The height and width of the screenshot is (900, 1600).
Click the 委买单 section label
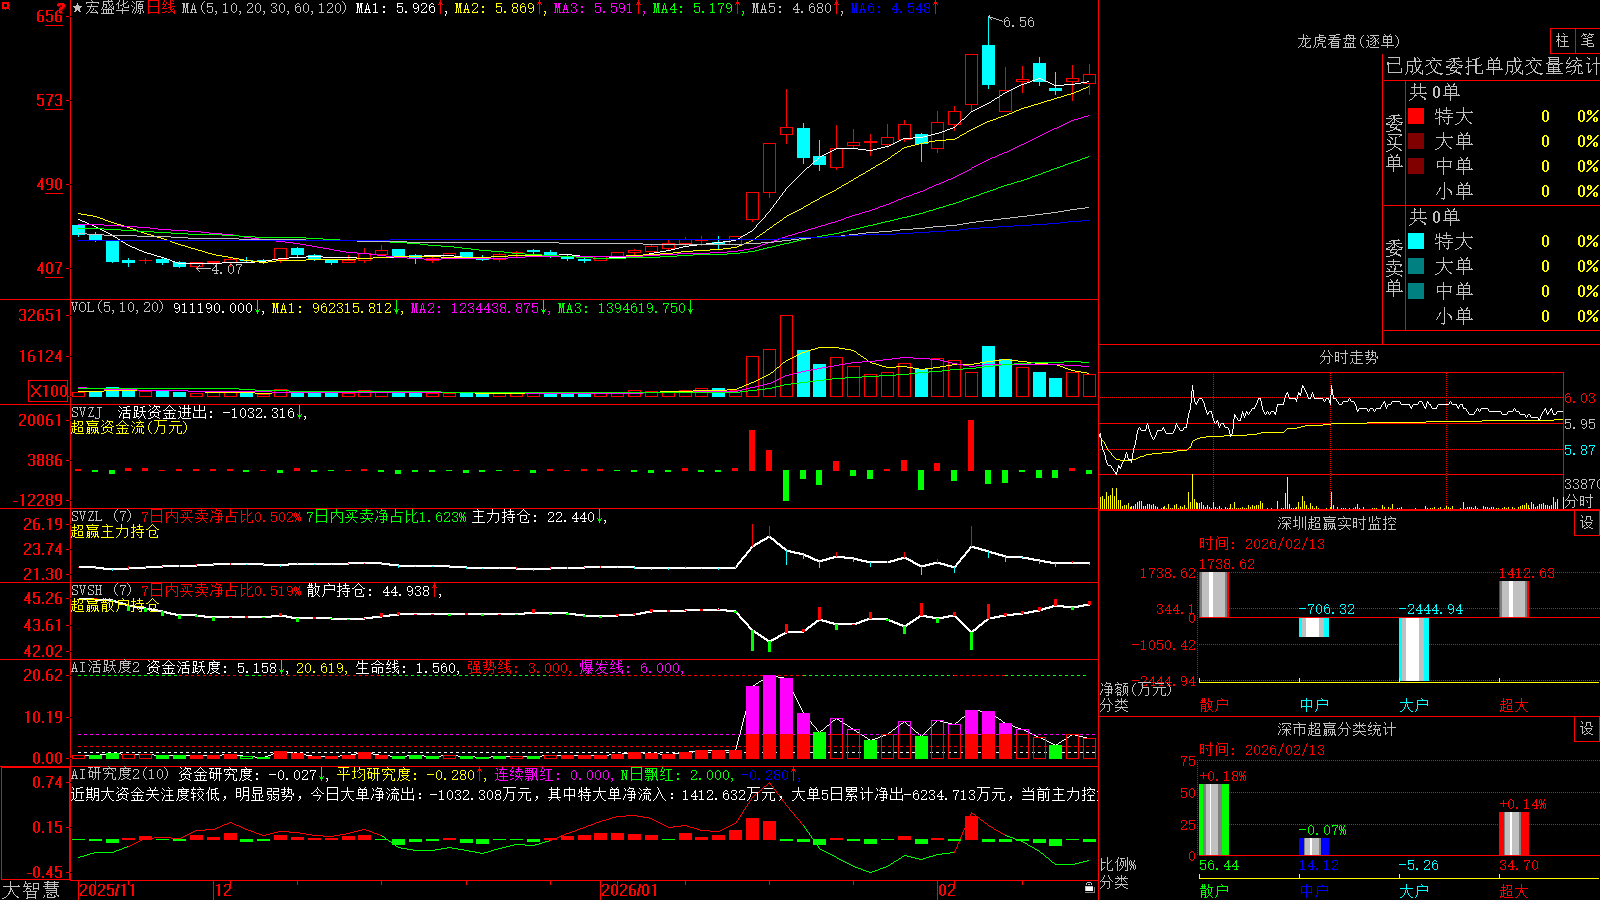(x=1394, y=143)
